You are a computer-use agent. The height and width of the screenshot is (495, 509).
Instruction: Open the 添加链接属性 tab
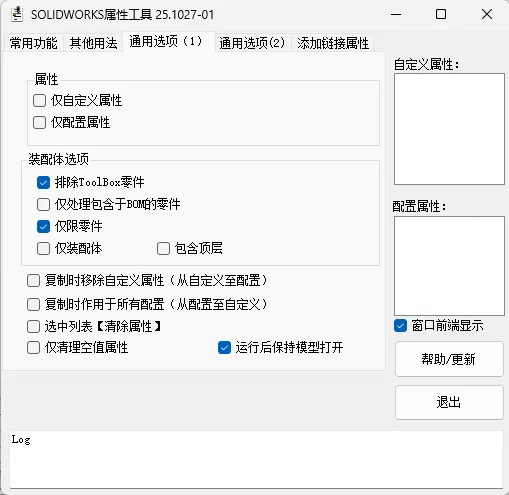tap(333, 43)
